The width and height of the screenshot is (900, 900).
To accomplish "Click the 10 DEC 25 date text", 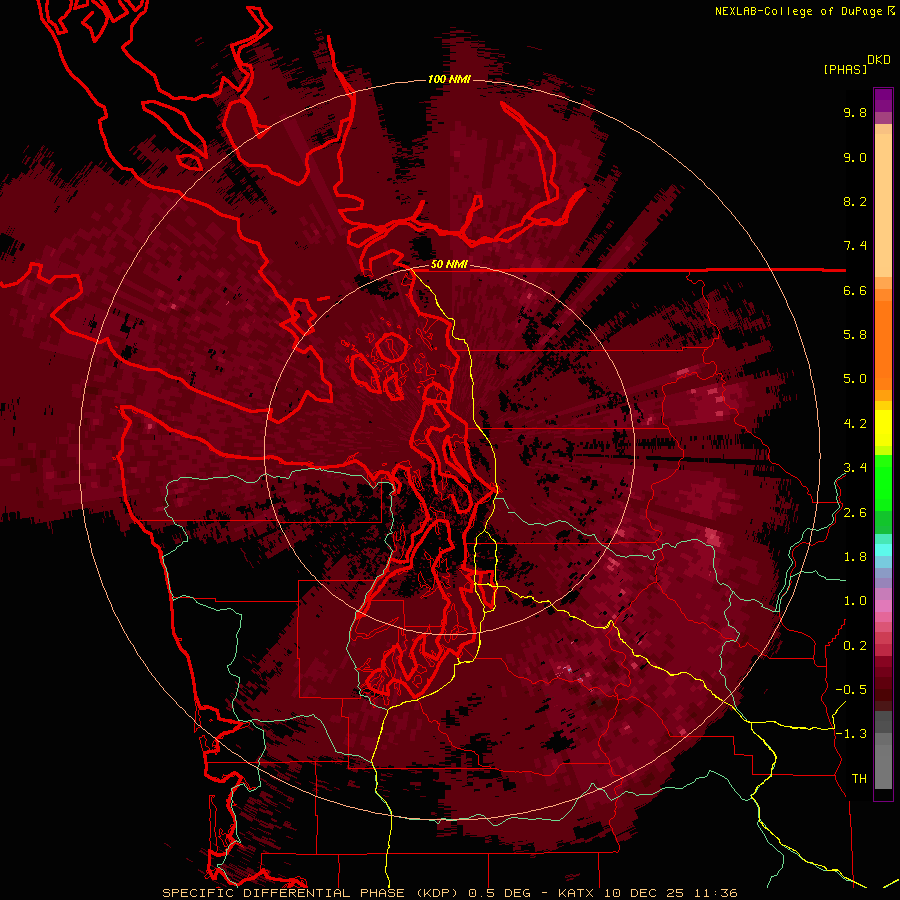I will pyautogui.click(x=644, y=893).
